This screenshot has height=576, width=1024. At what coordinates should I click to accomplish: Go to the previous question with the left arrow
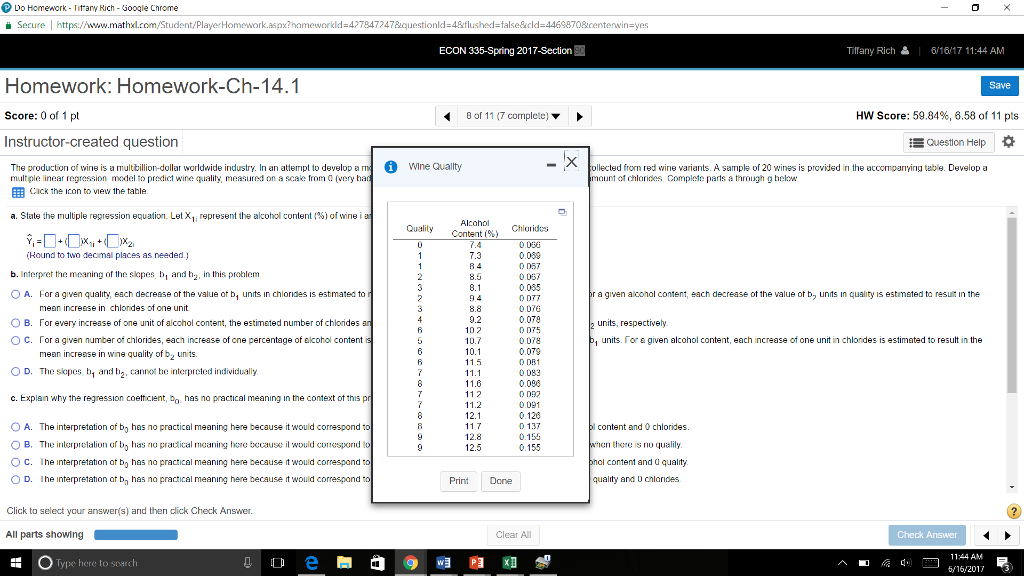point(446,115)
